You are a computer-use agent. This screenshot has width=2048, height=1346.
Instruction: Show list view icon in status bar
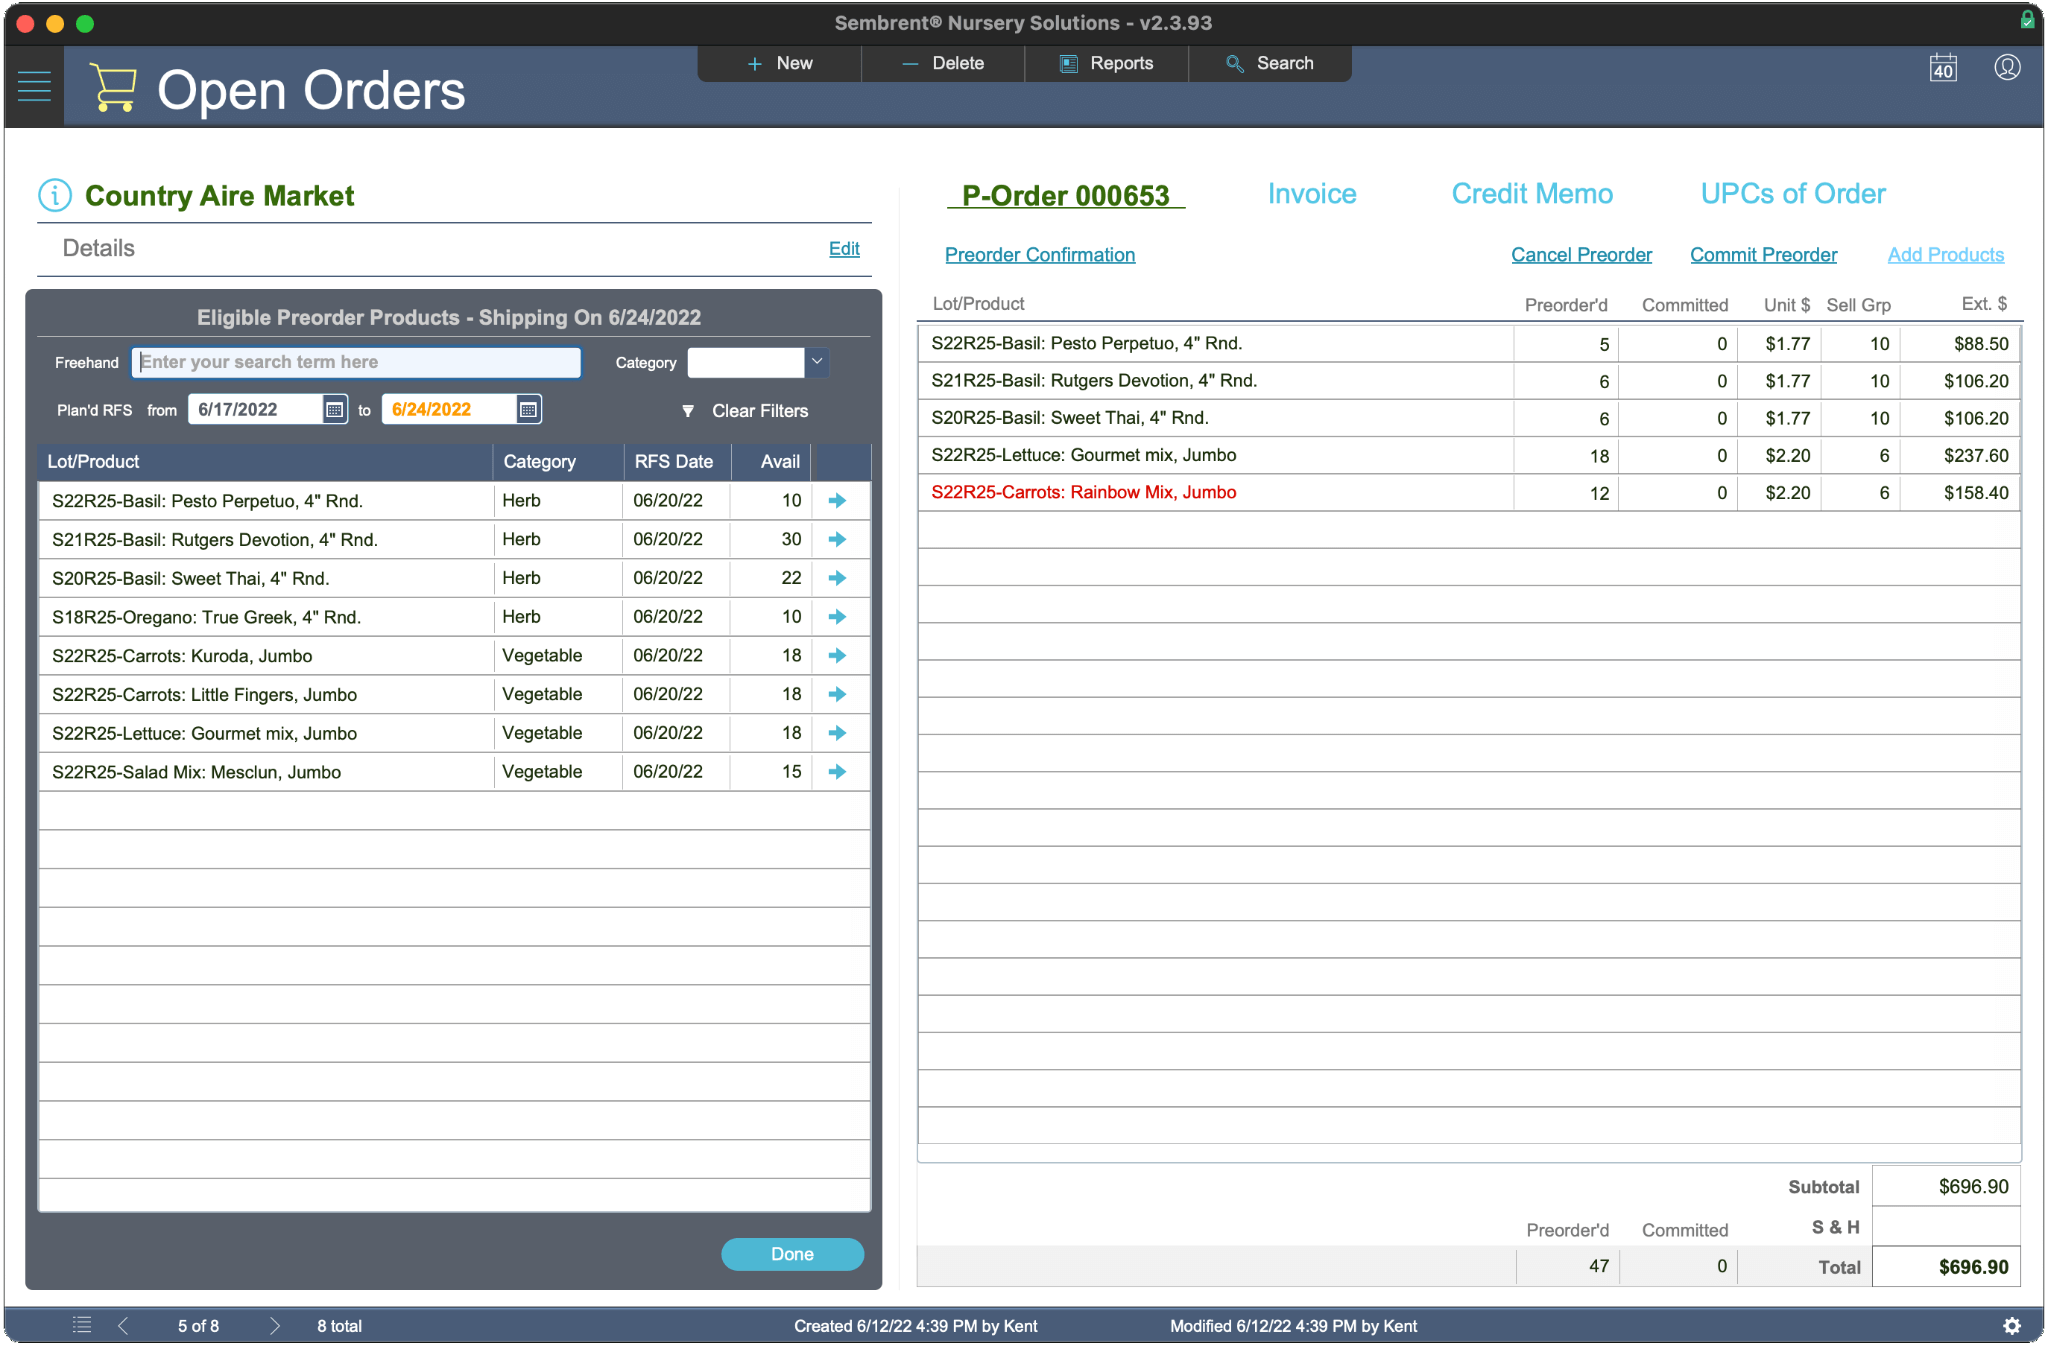tap(82, 1326)
